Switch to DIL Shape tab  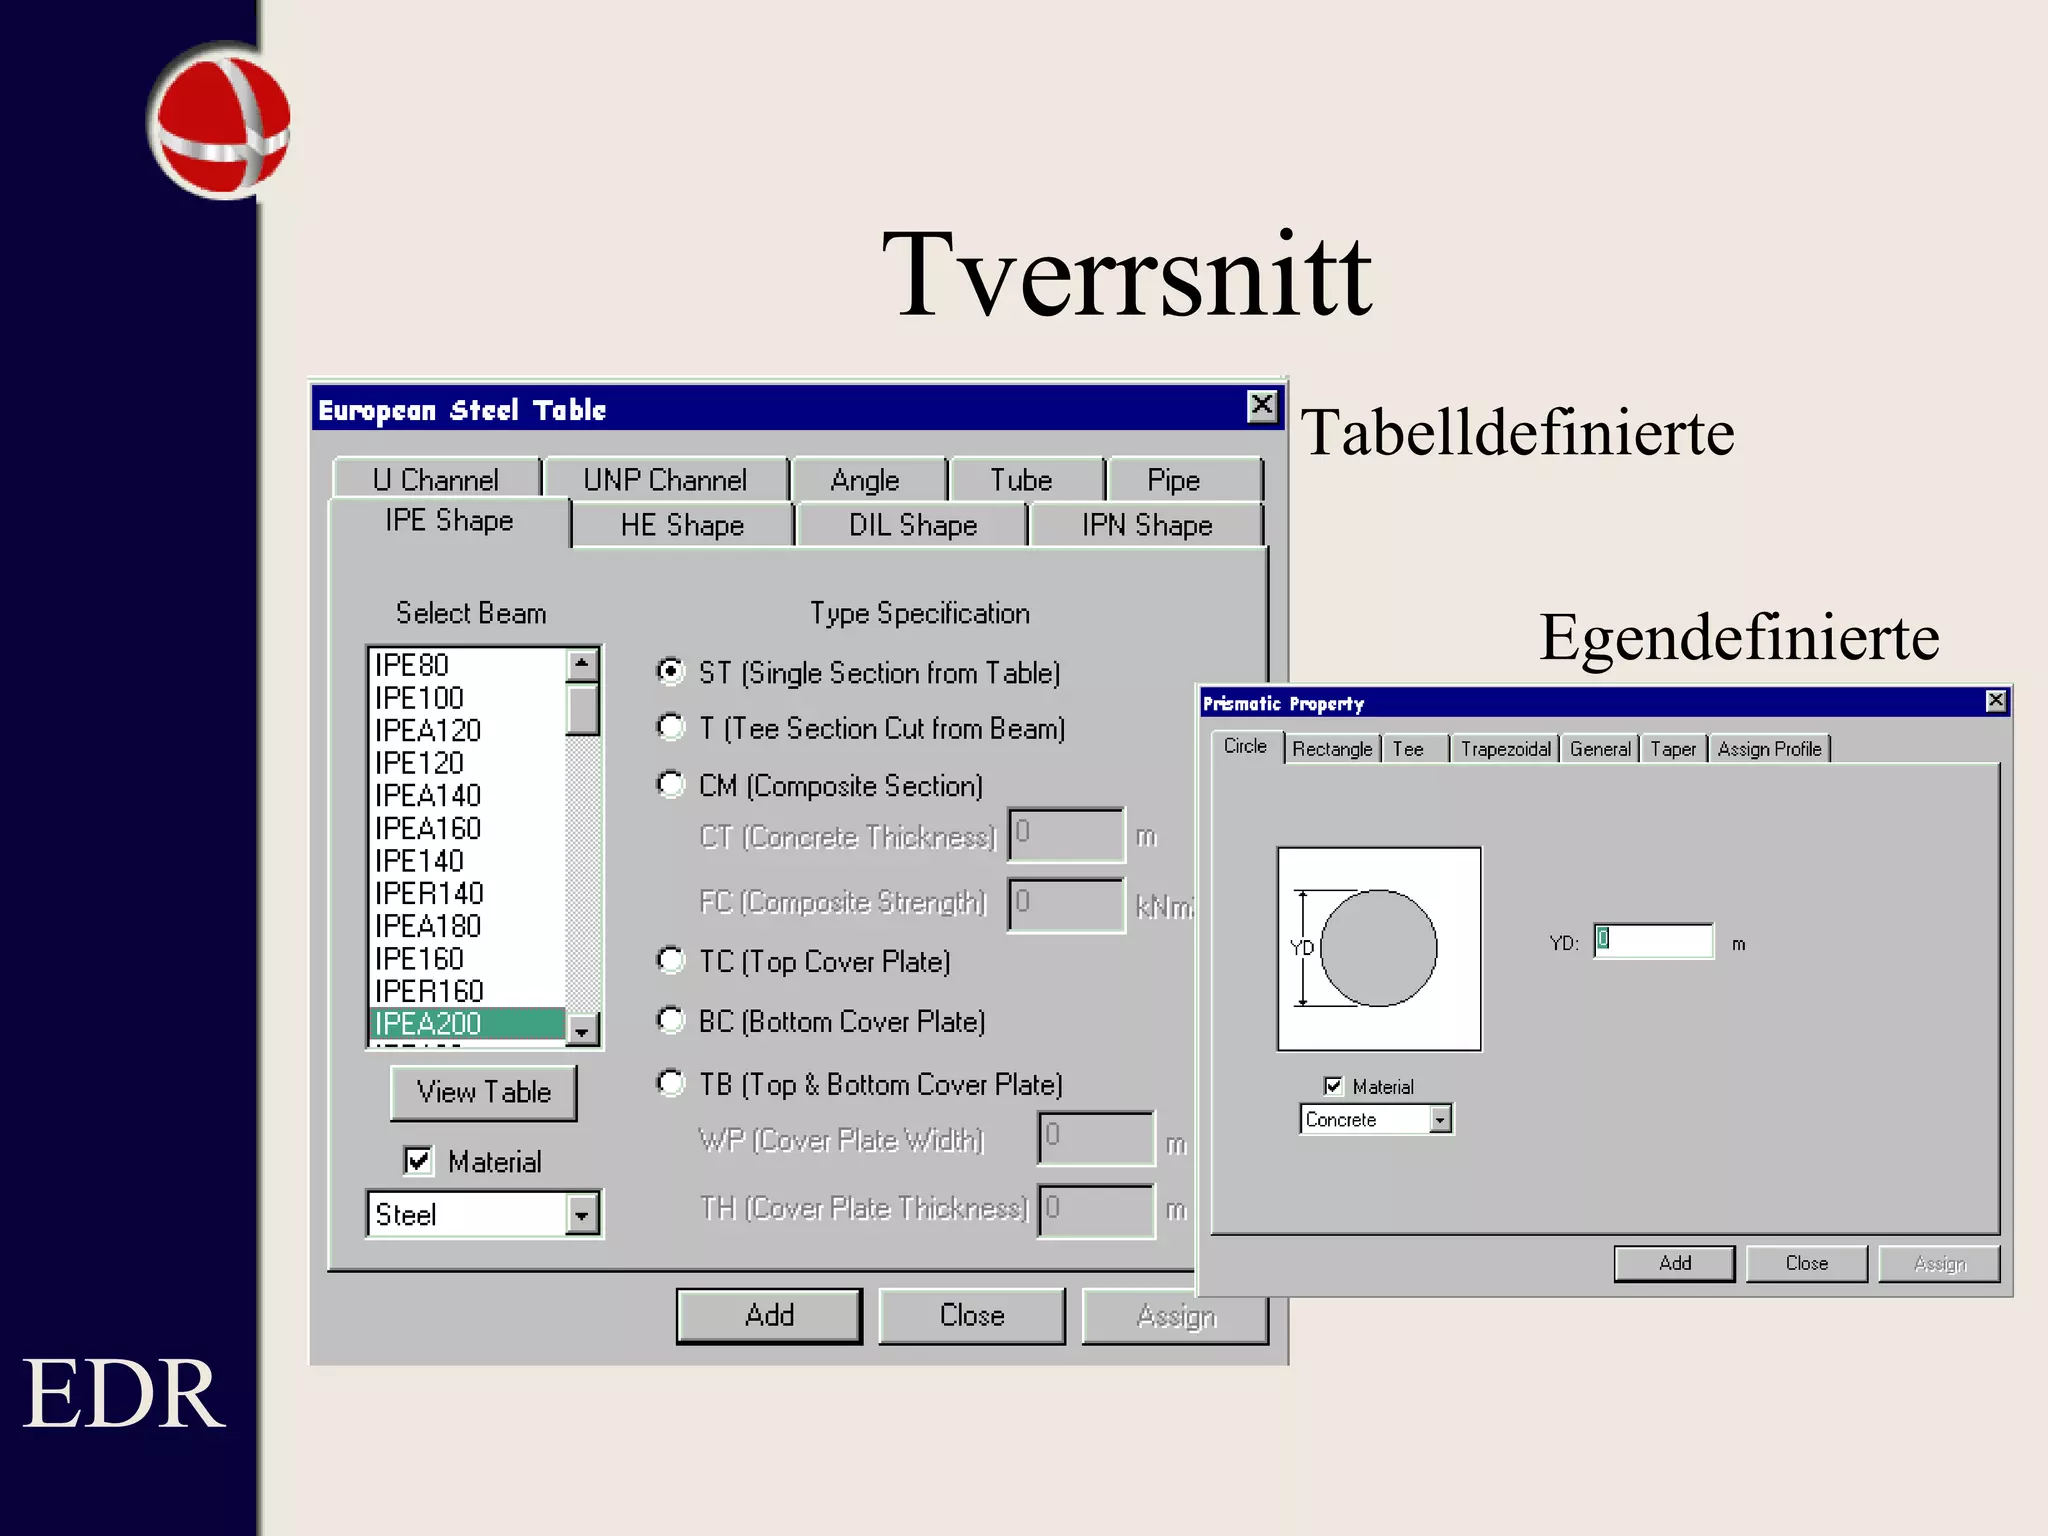(913, 525)
